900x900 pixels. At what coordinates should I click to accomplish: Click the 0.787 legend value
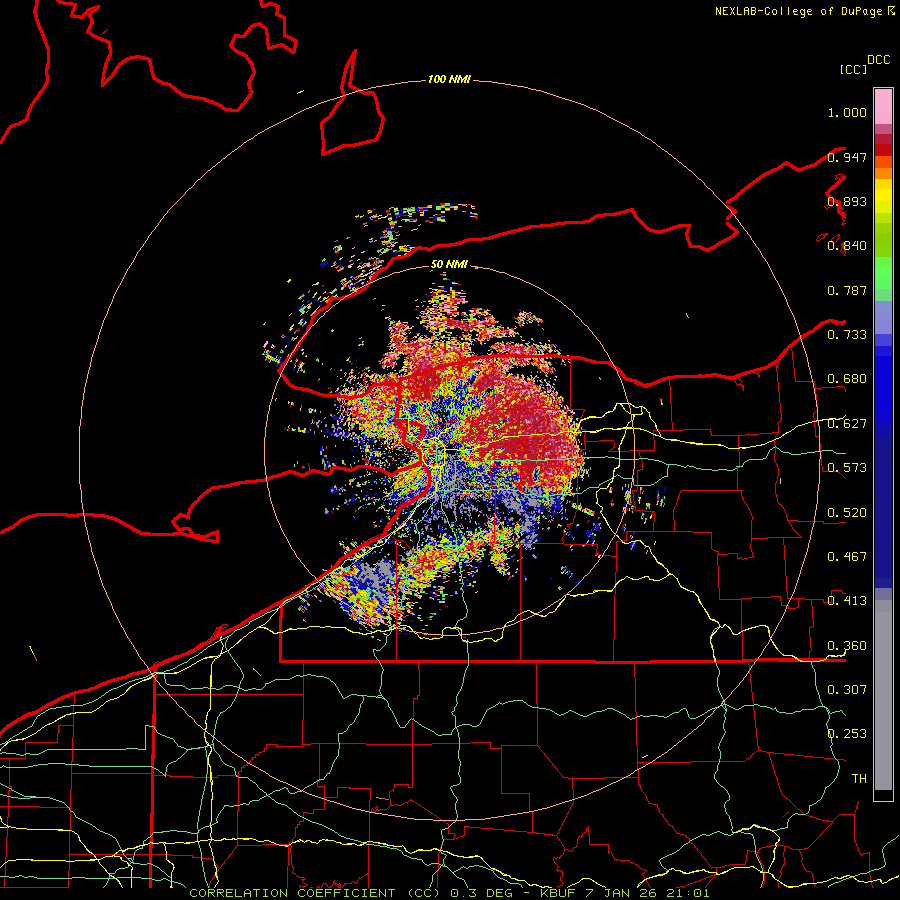847,290
